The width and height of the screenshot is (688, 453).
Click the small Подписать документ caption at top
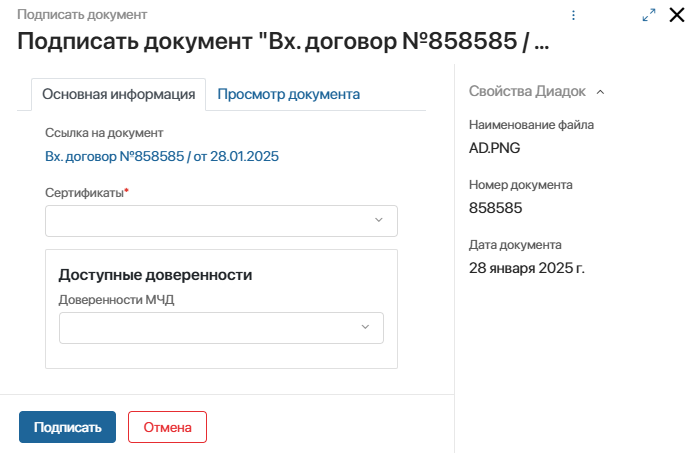(82, 15)
